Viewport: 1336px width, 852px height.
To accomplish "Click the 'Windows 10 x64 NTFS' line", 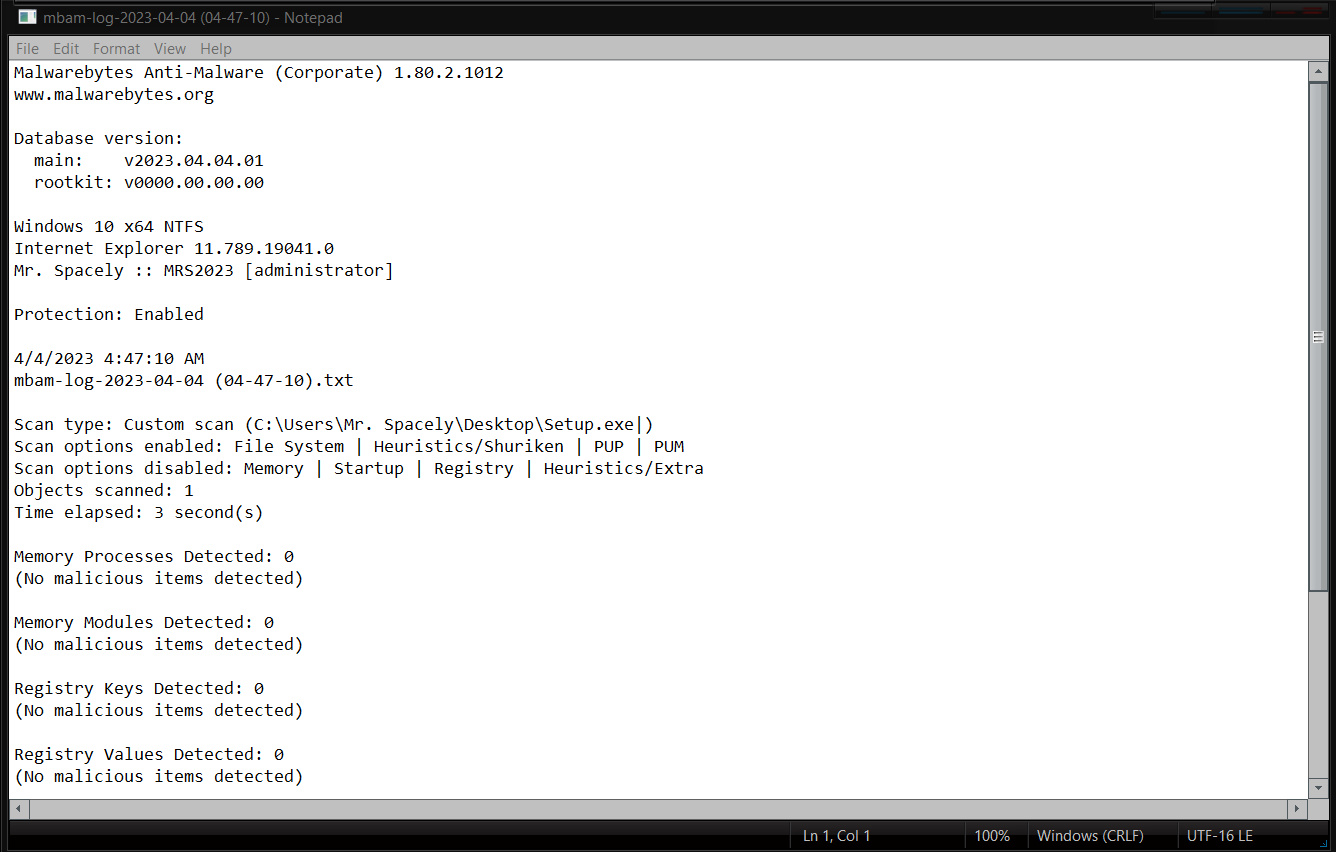I will click(x=109, y=227).
